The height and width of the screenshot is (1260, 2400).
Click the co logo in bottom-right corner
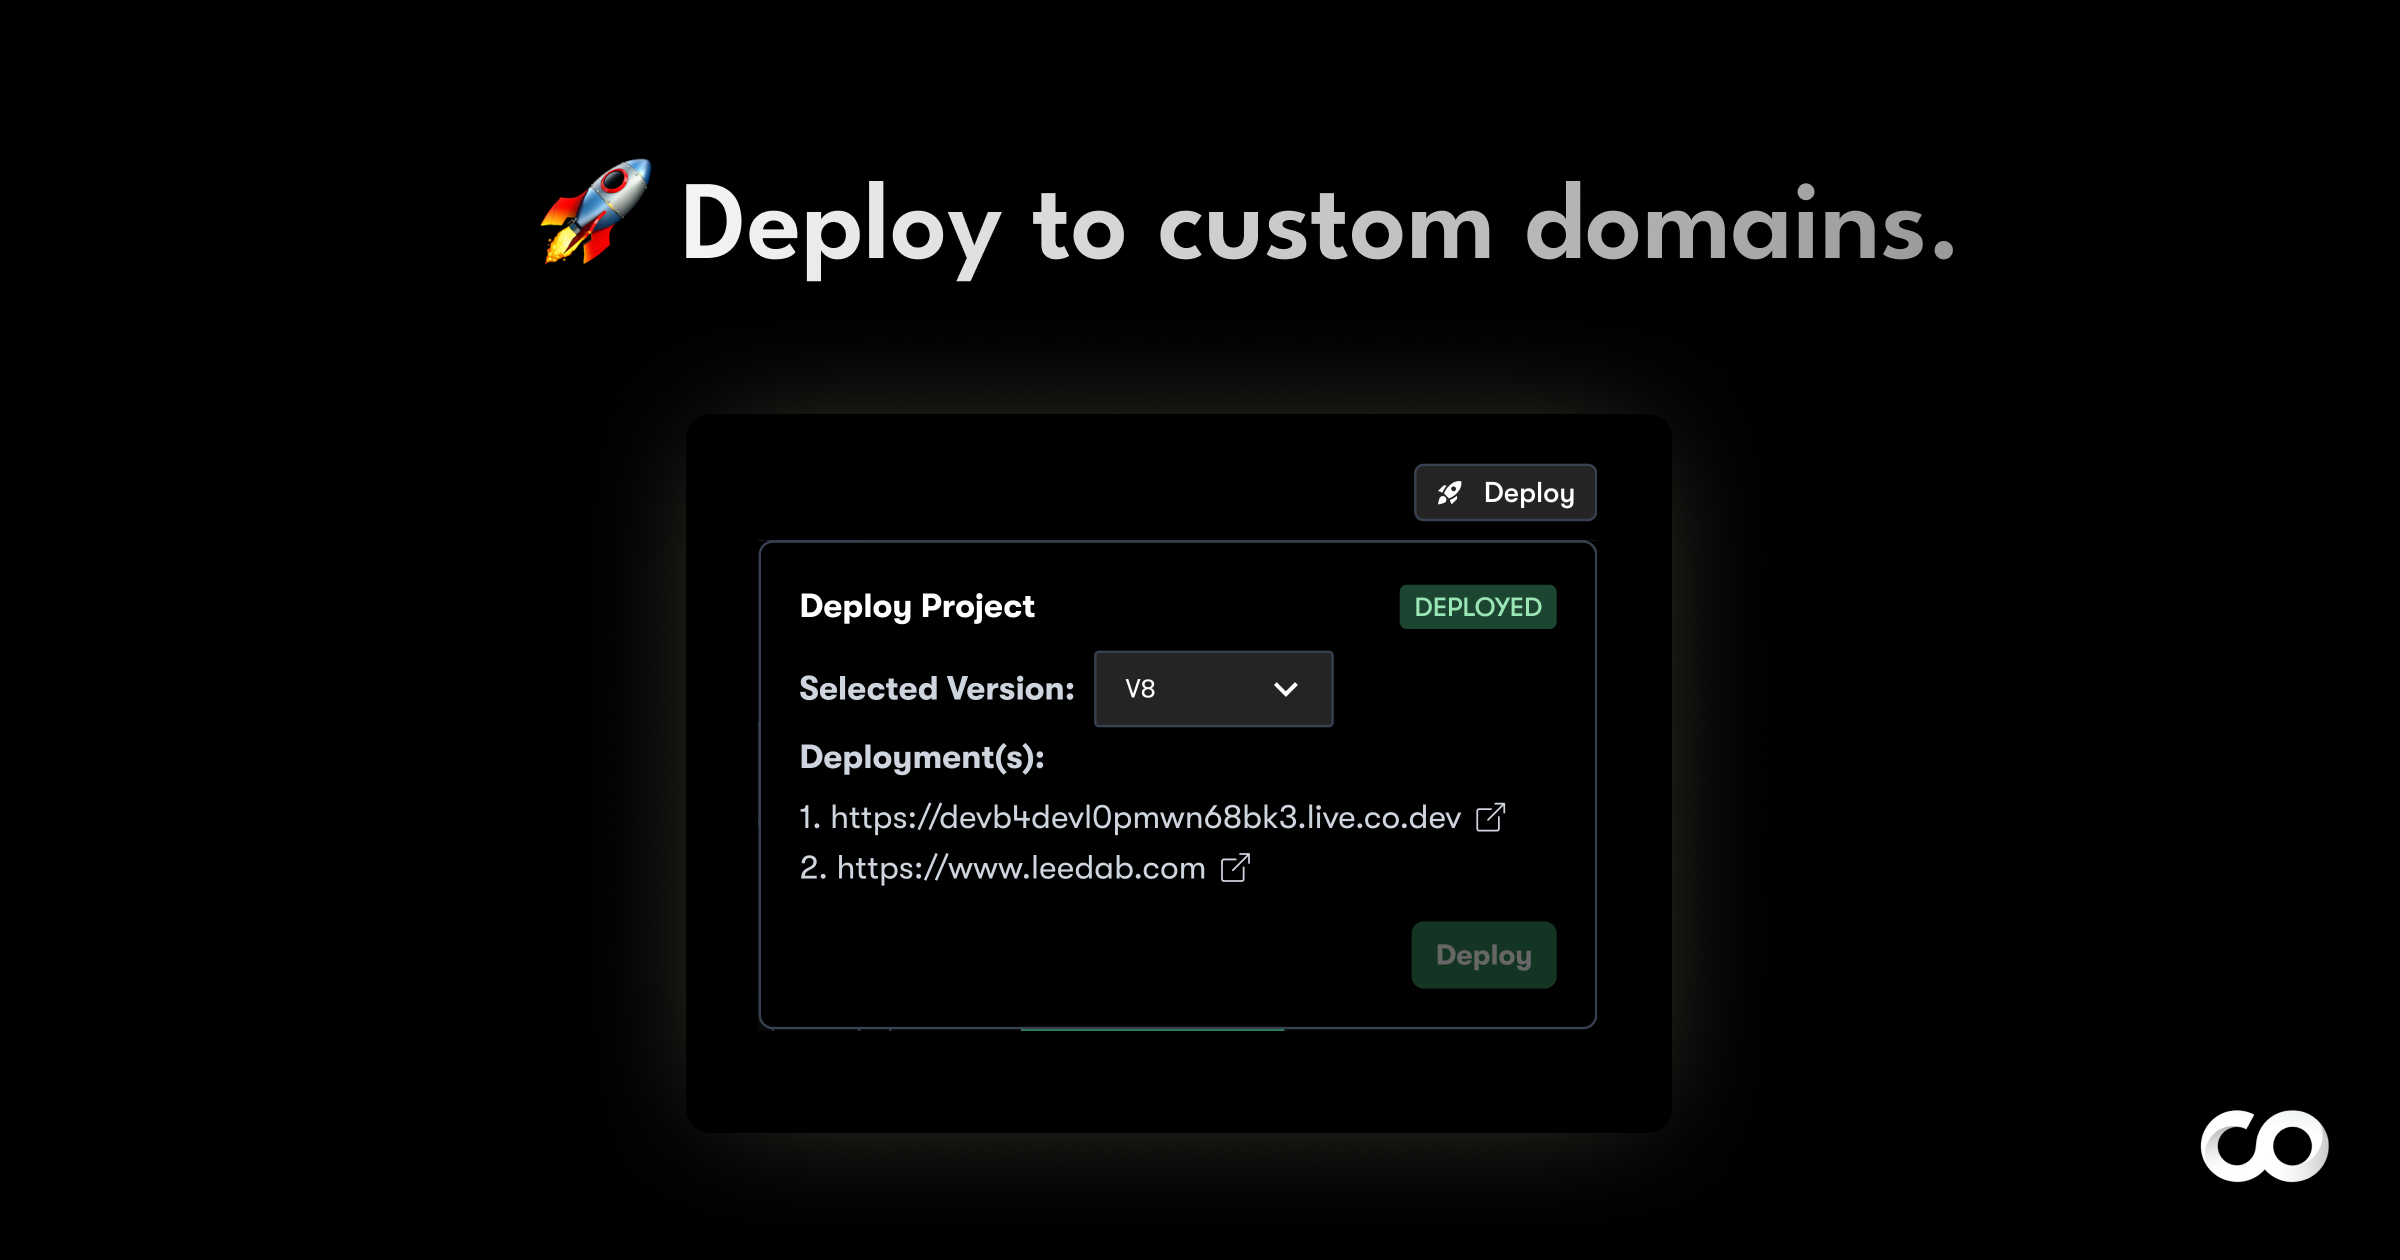pyautogui.click(x=2264, y=1146)
